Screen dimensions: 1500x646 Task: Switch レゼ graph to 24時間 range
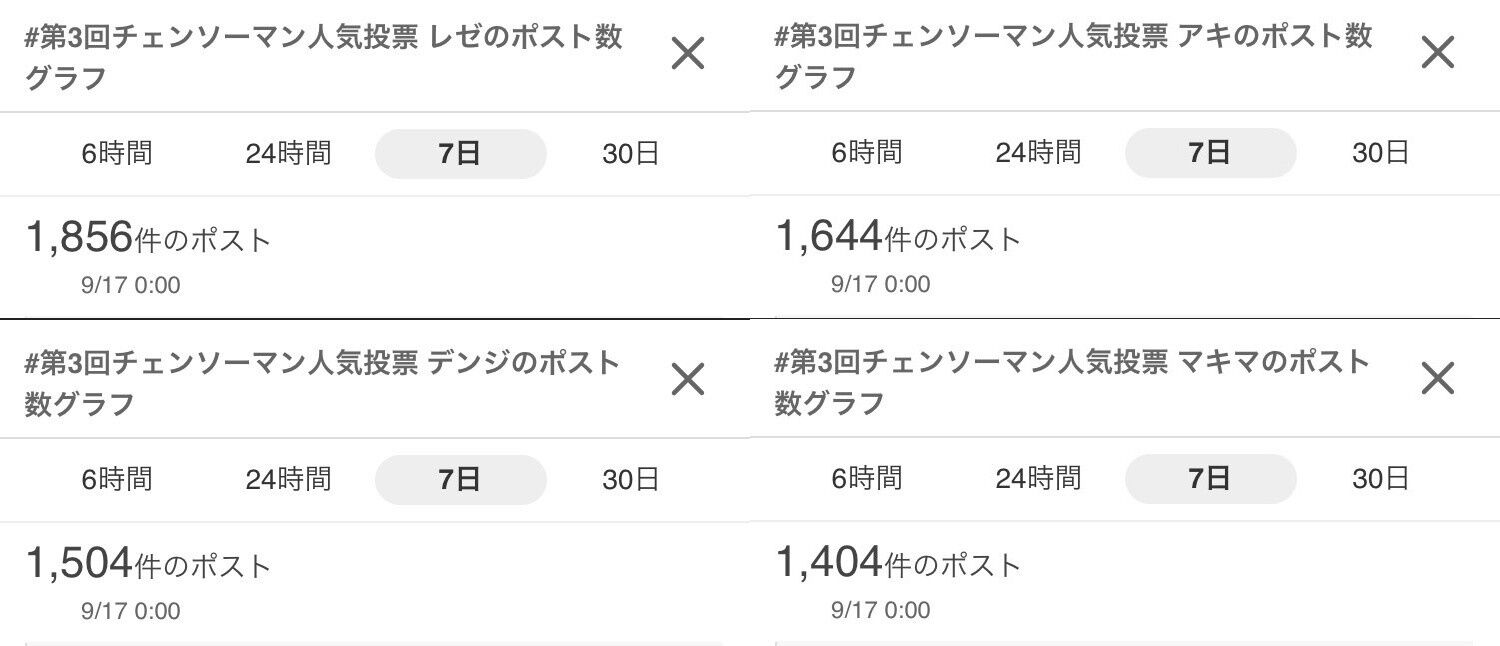(288, 154)
